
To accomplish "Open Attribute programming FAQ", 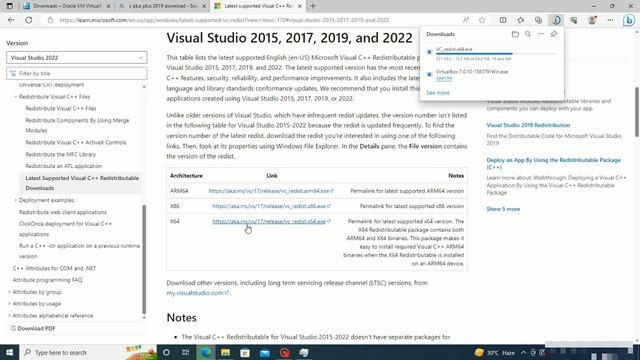I will coord(47,280).
